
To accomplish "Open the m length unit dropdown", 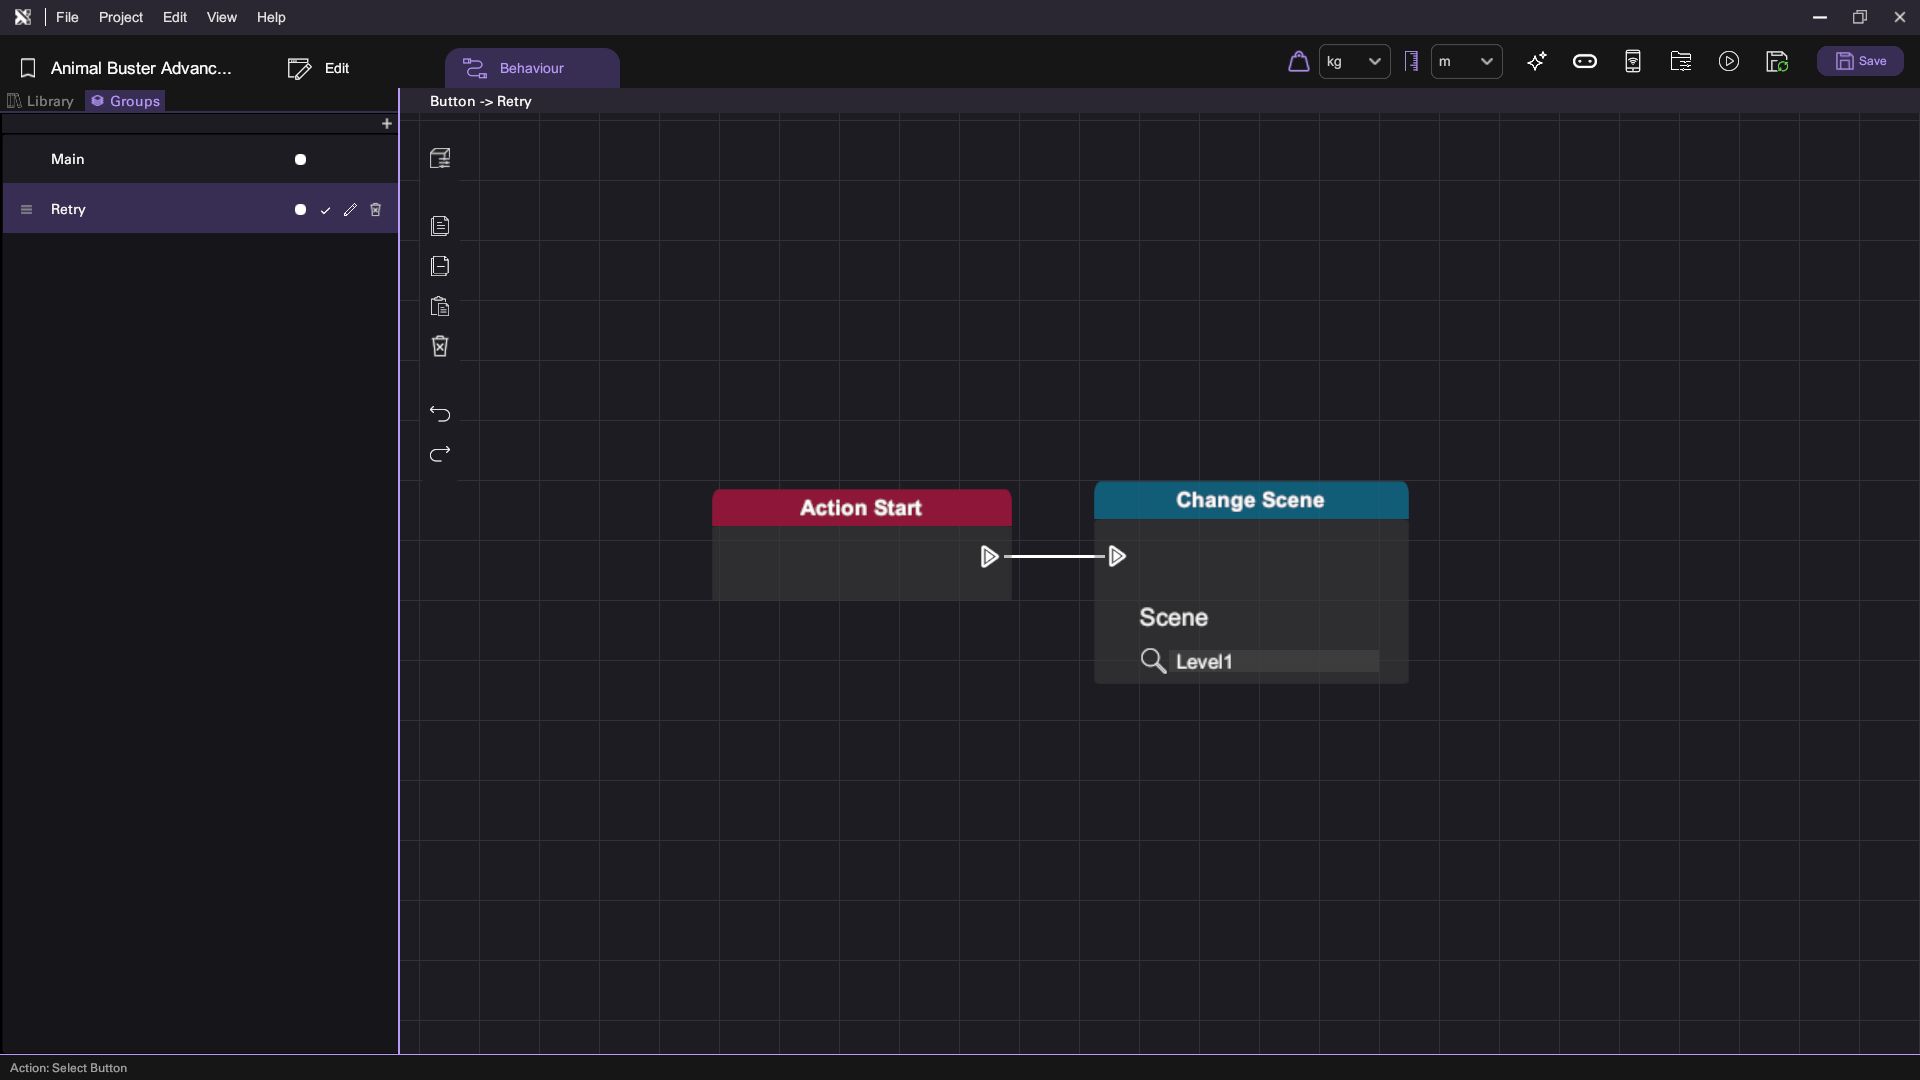I will point(1467,62).
